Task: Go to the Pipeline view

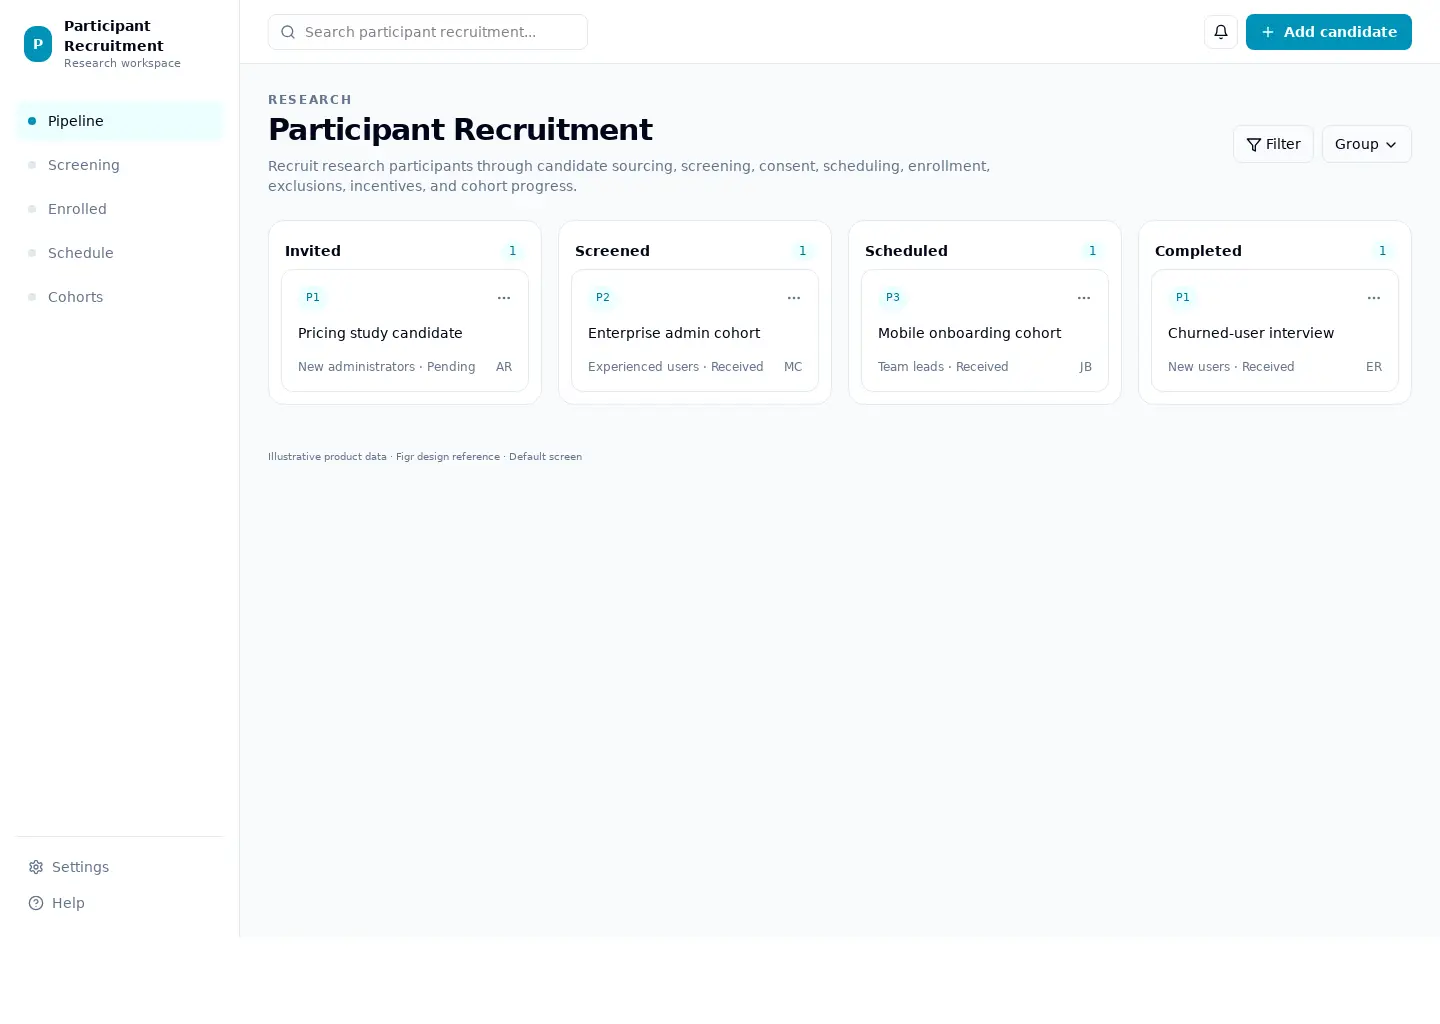Action: [x=120, y=121]
